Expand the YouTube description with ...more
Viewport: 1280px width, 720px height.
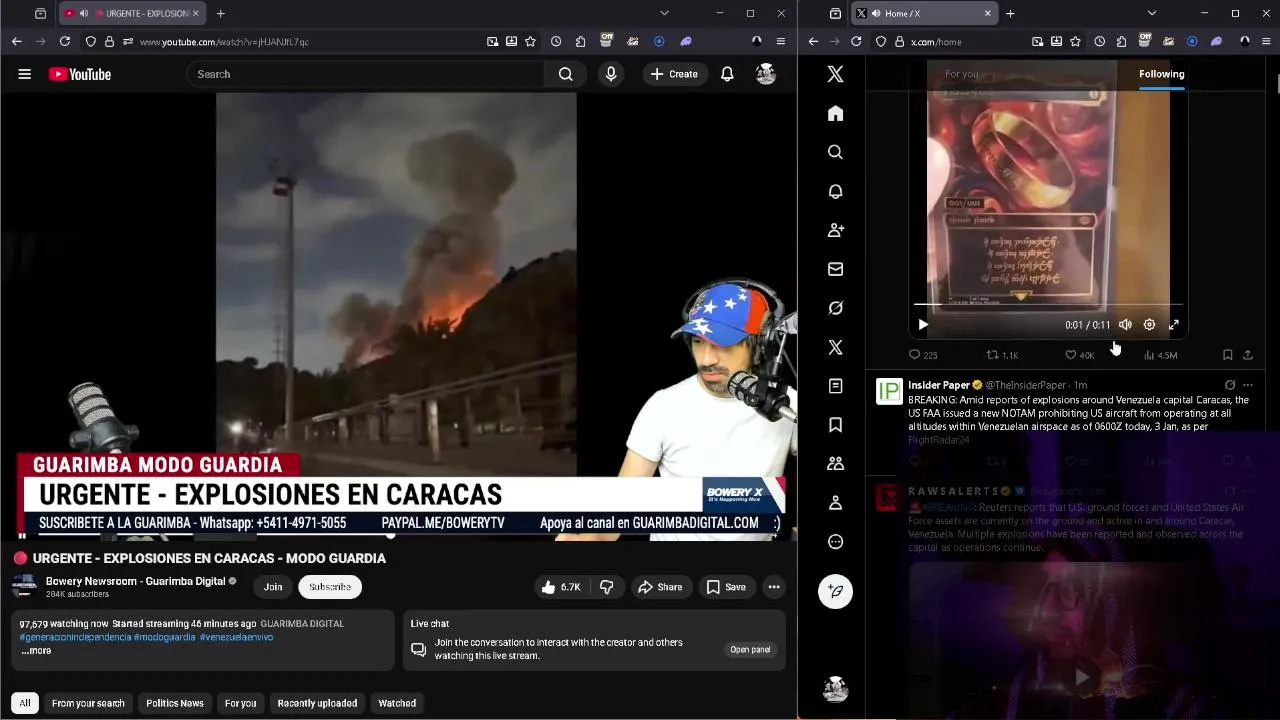point(36,651)
